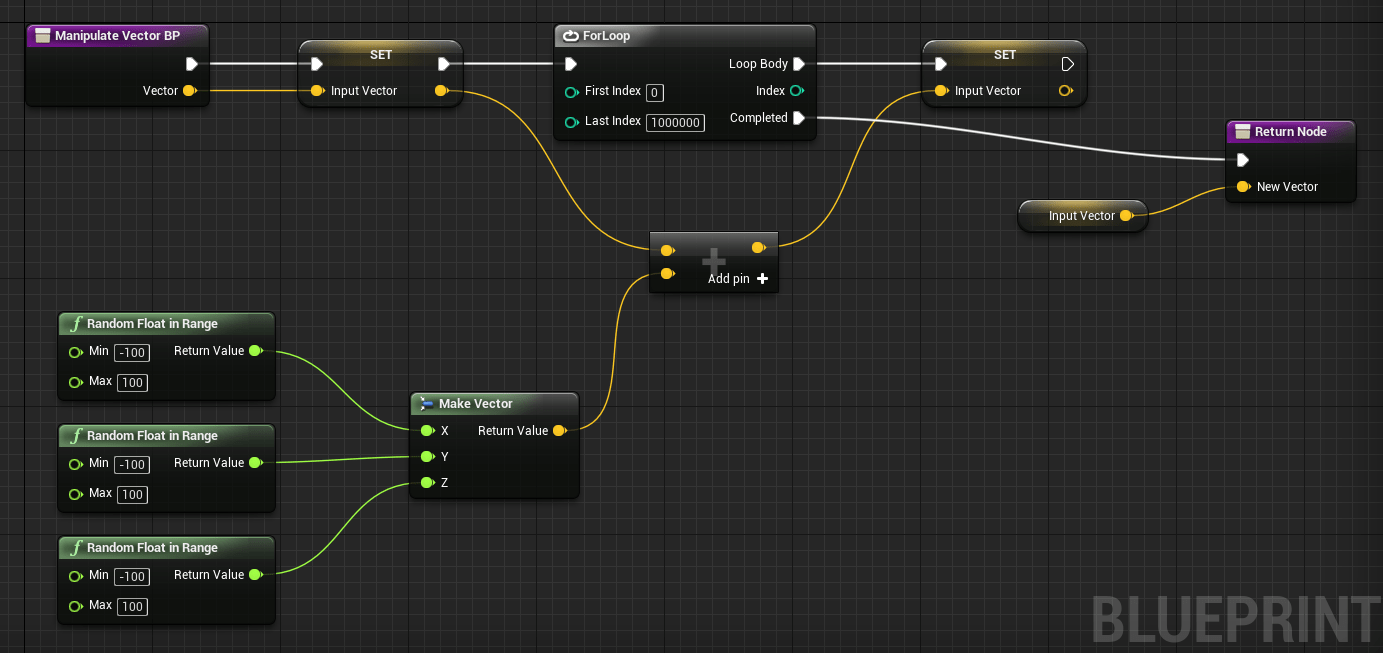This screenshot has height=653, width=1383.
Task: Click the New Vector pin on Return Node
Action: tap(1242, 186)
